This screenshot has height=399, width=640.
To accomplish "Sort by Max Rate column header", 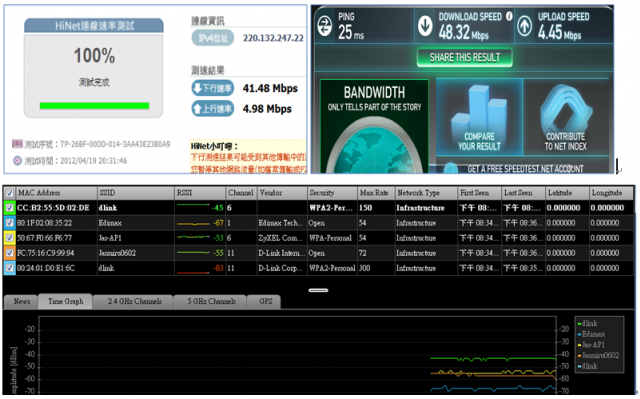I will coord(376,193).
